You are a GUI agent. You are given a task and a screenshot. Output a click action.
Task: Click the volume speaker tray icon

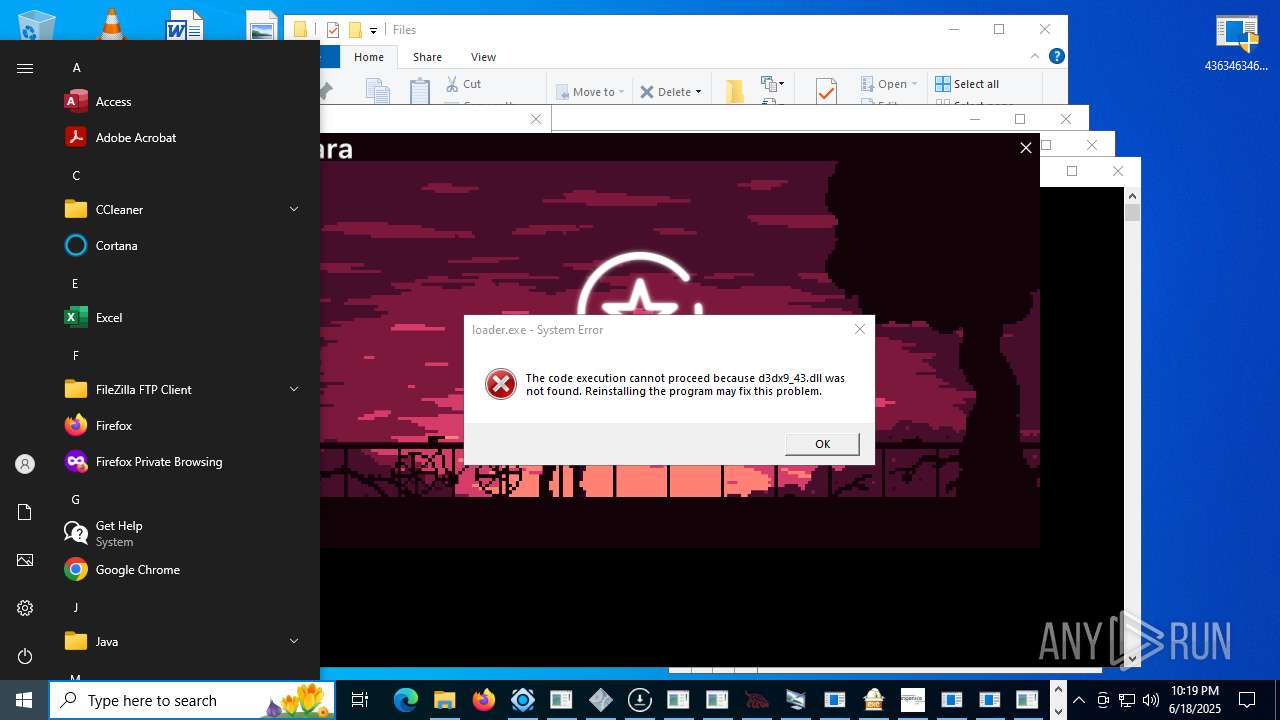(1151, 700)
